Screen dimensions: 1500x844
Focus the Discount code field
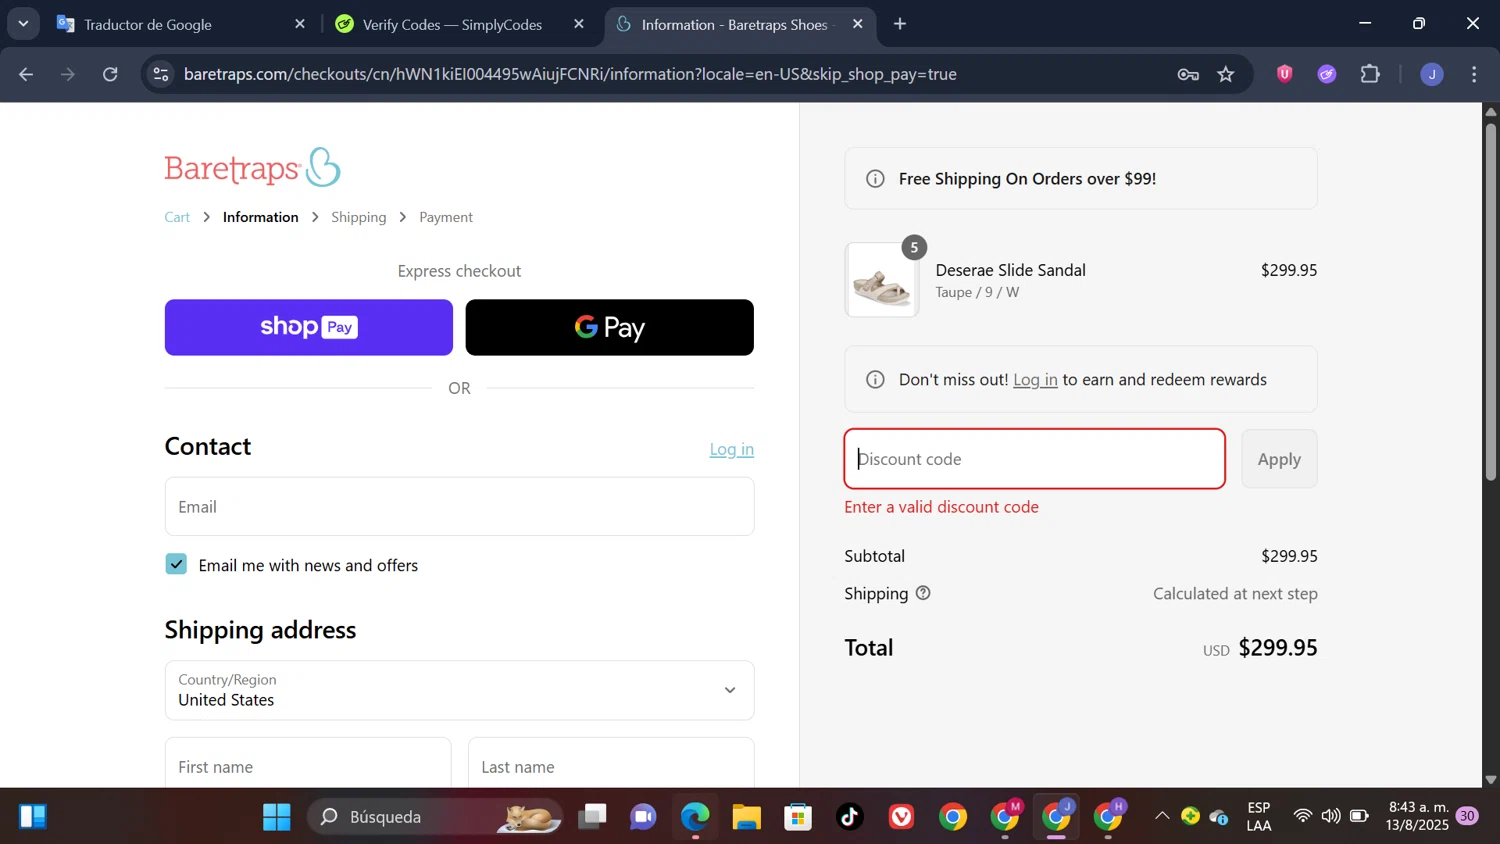click(x=1034, y=459)
